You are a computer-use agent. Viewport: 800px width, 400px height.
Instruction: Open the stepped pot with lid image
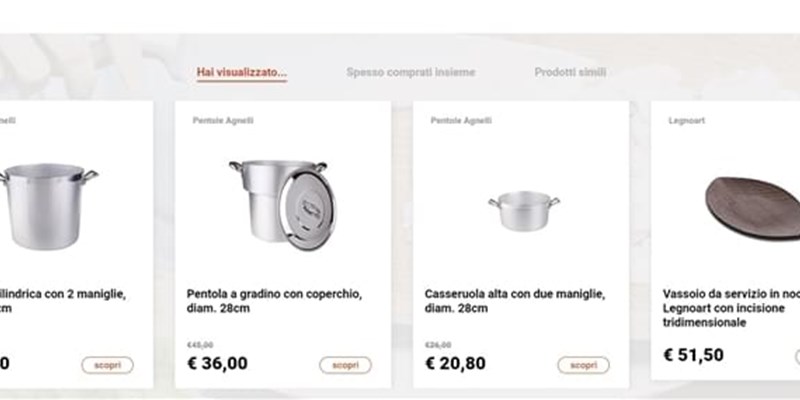click(283, 205)
